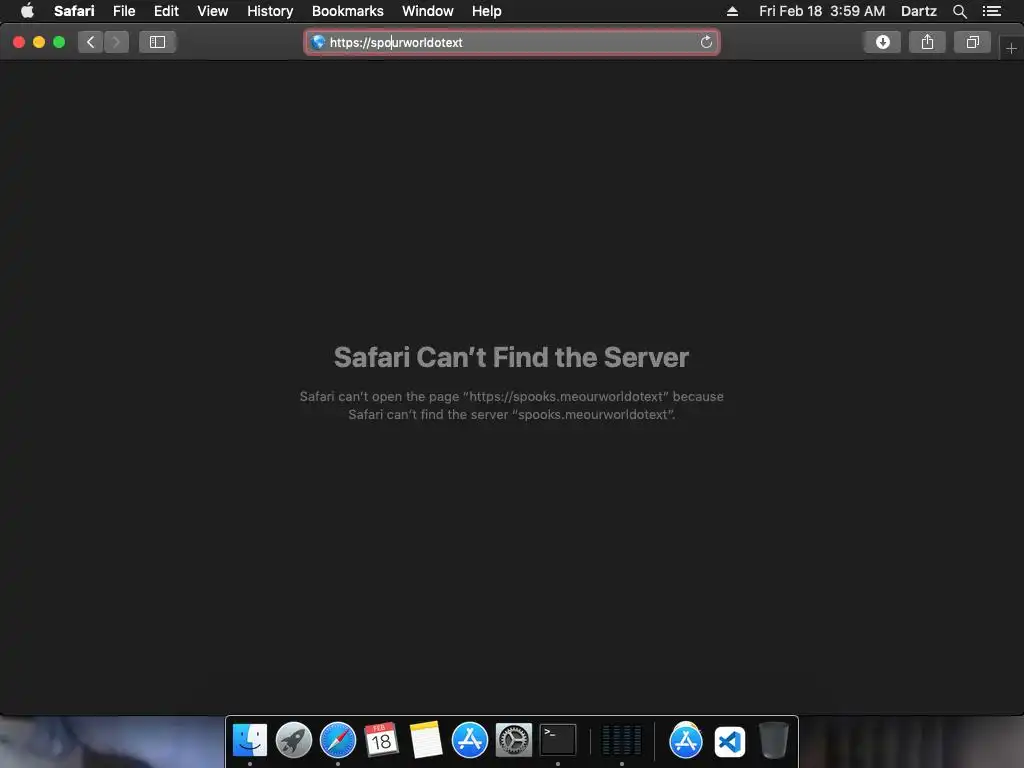
Task: Open the Help menu
Action: point(487,11)
